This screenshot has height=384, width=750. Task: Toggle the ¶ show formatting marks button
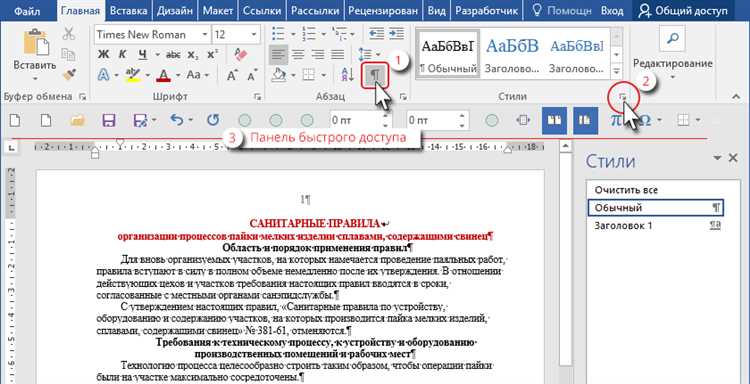coord(376,75)
